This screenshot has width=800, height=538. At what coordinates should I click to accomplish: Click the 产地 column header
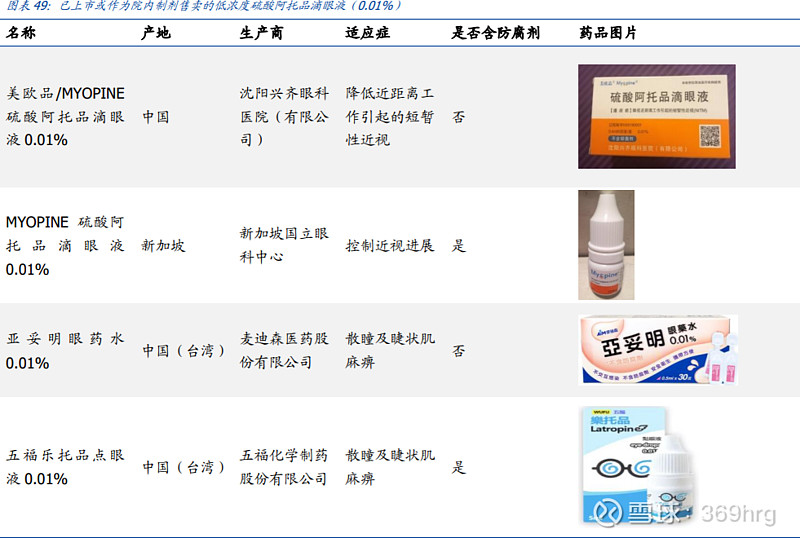(156, 33)
